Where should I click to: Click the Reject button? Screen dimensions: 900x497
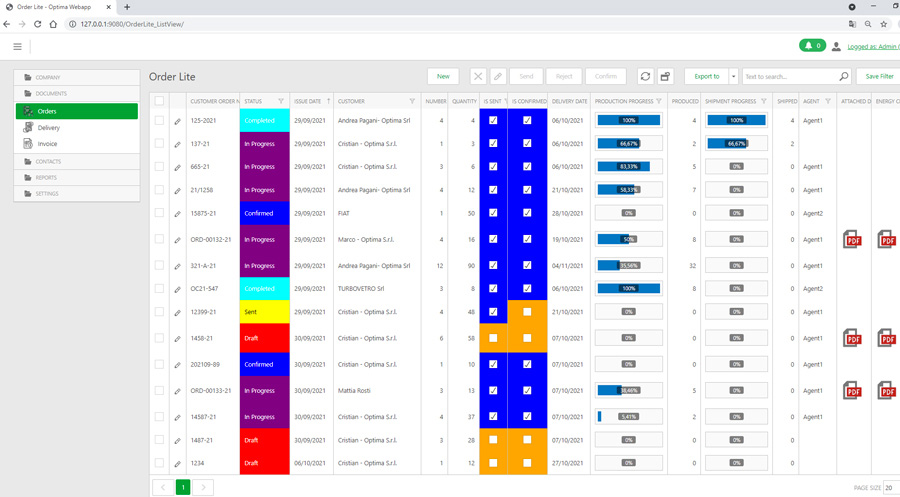[564, 76]
